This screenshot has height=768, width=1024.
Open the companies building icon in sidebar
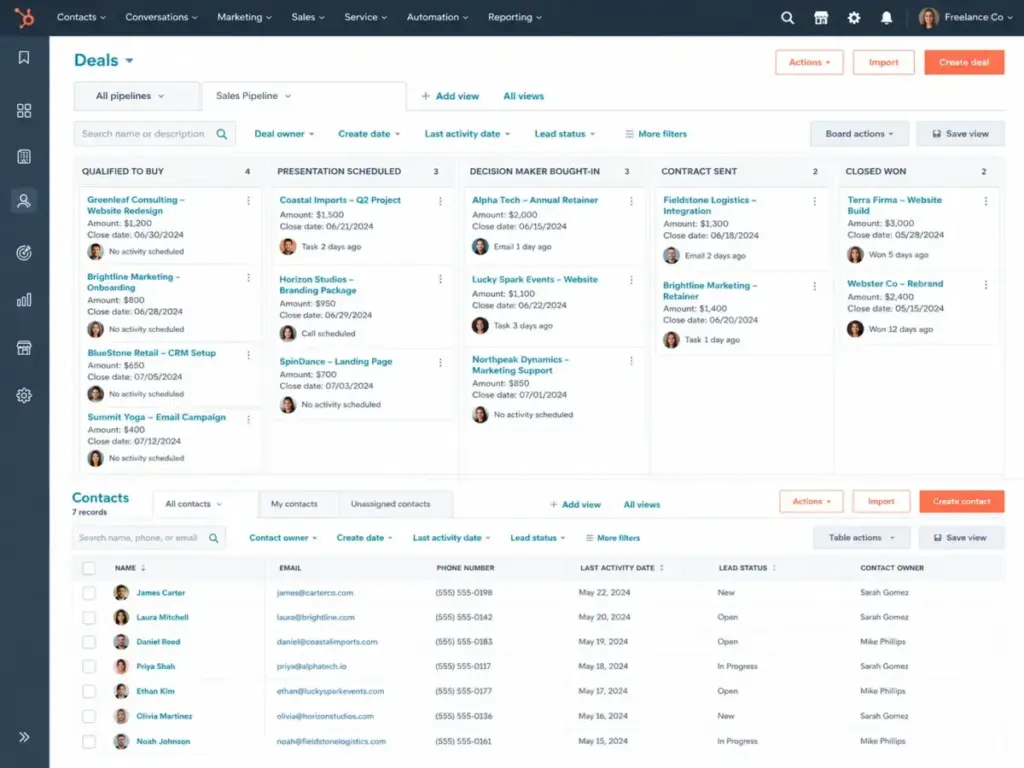(x=24, y=157)
